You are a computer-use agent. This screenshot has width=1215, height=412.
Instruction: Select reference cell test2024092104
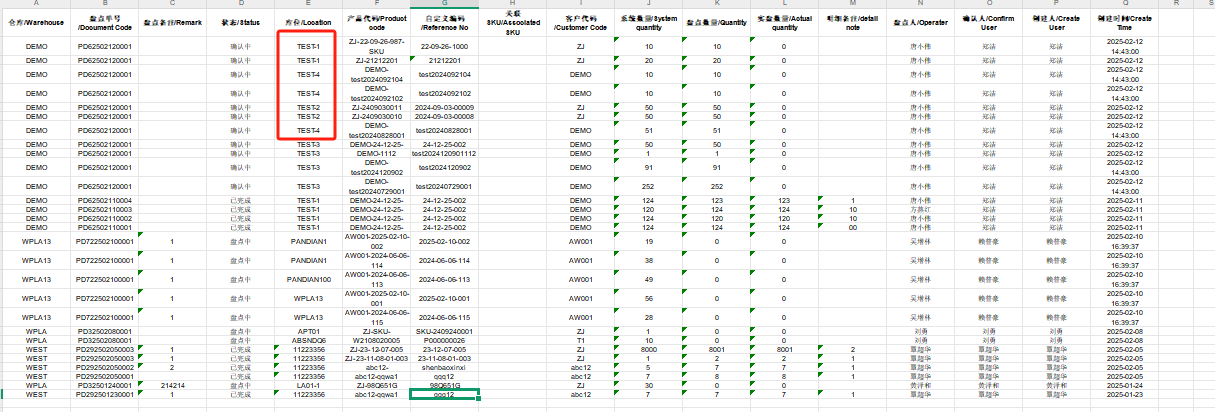point(445,74)
